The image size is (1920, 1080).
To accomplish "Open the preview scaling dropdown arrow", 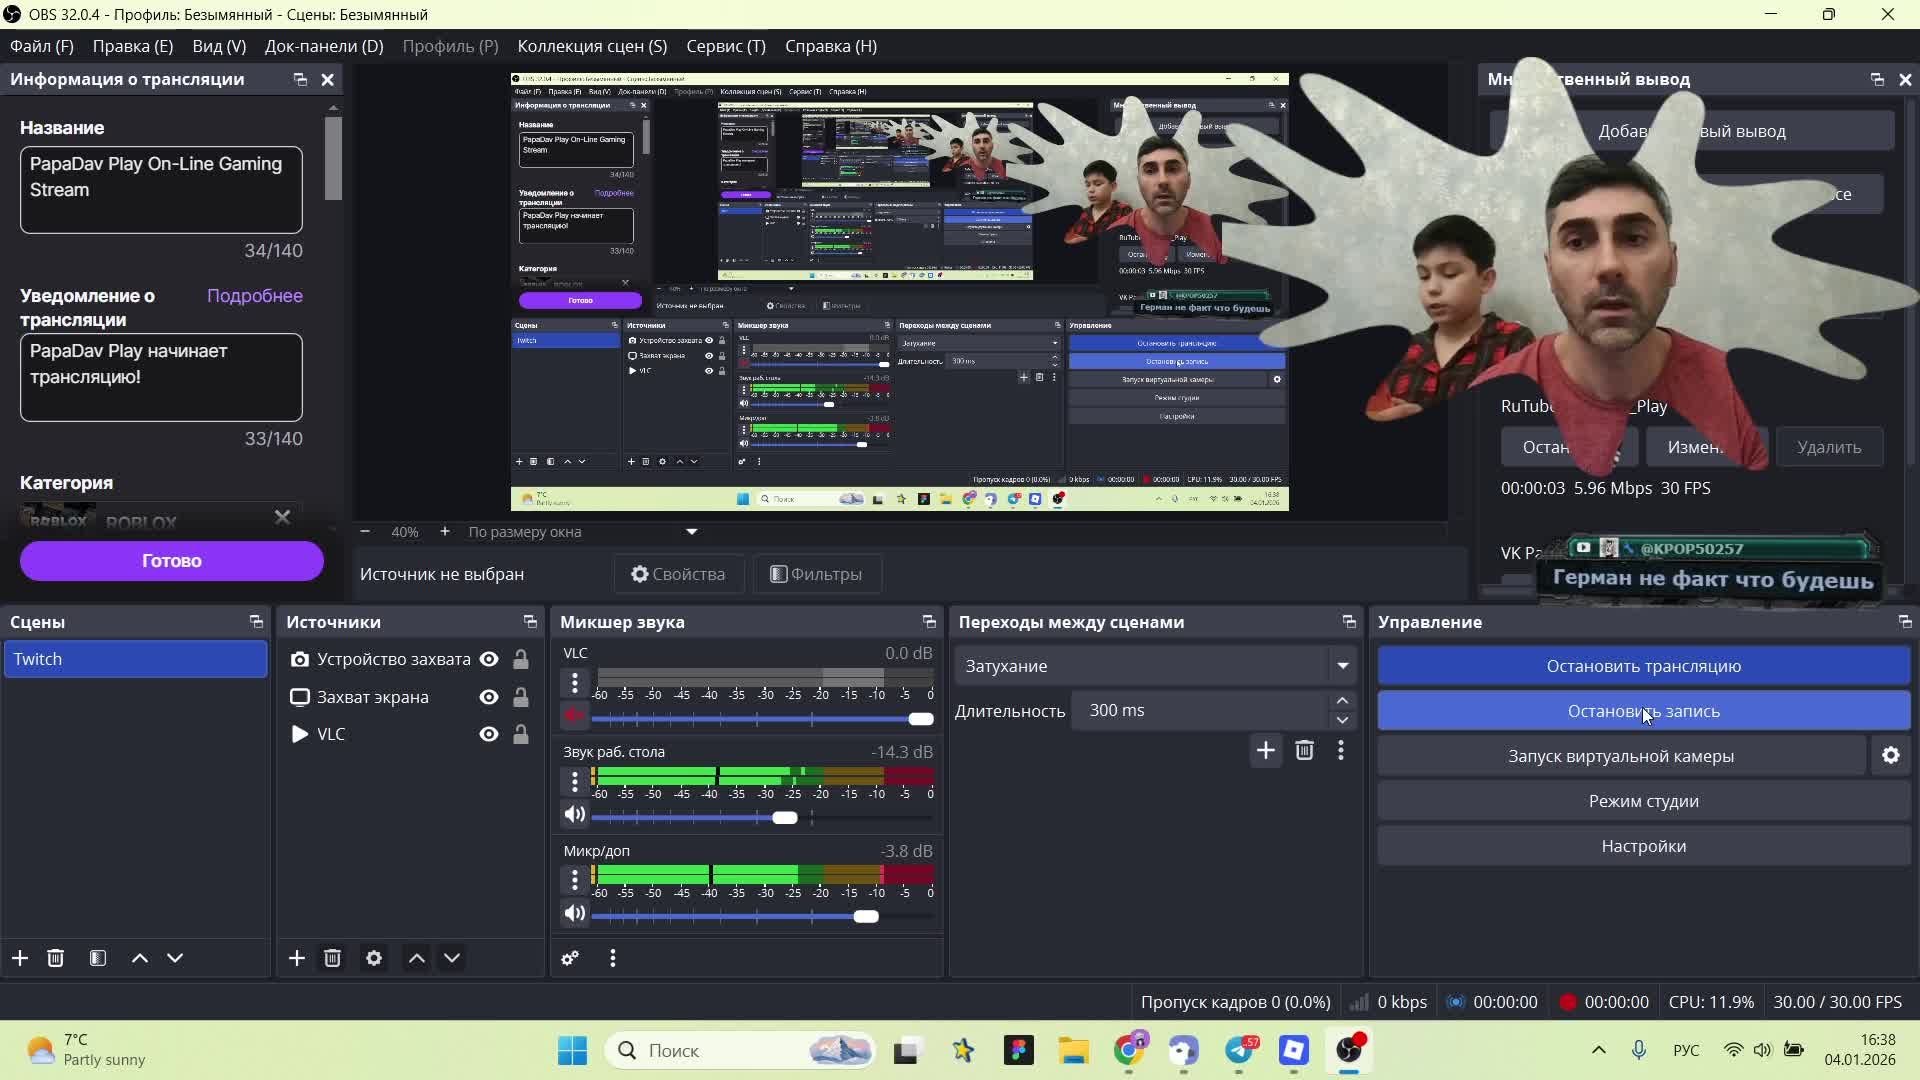I will (691, 532).
